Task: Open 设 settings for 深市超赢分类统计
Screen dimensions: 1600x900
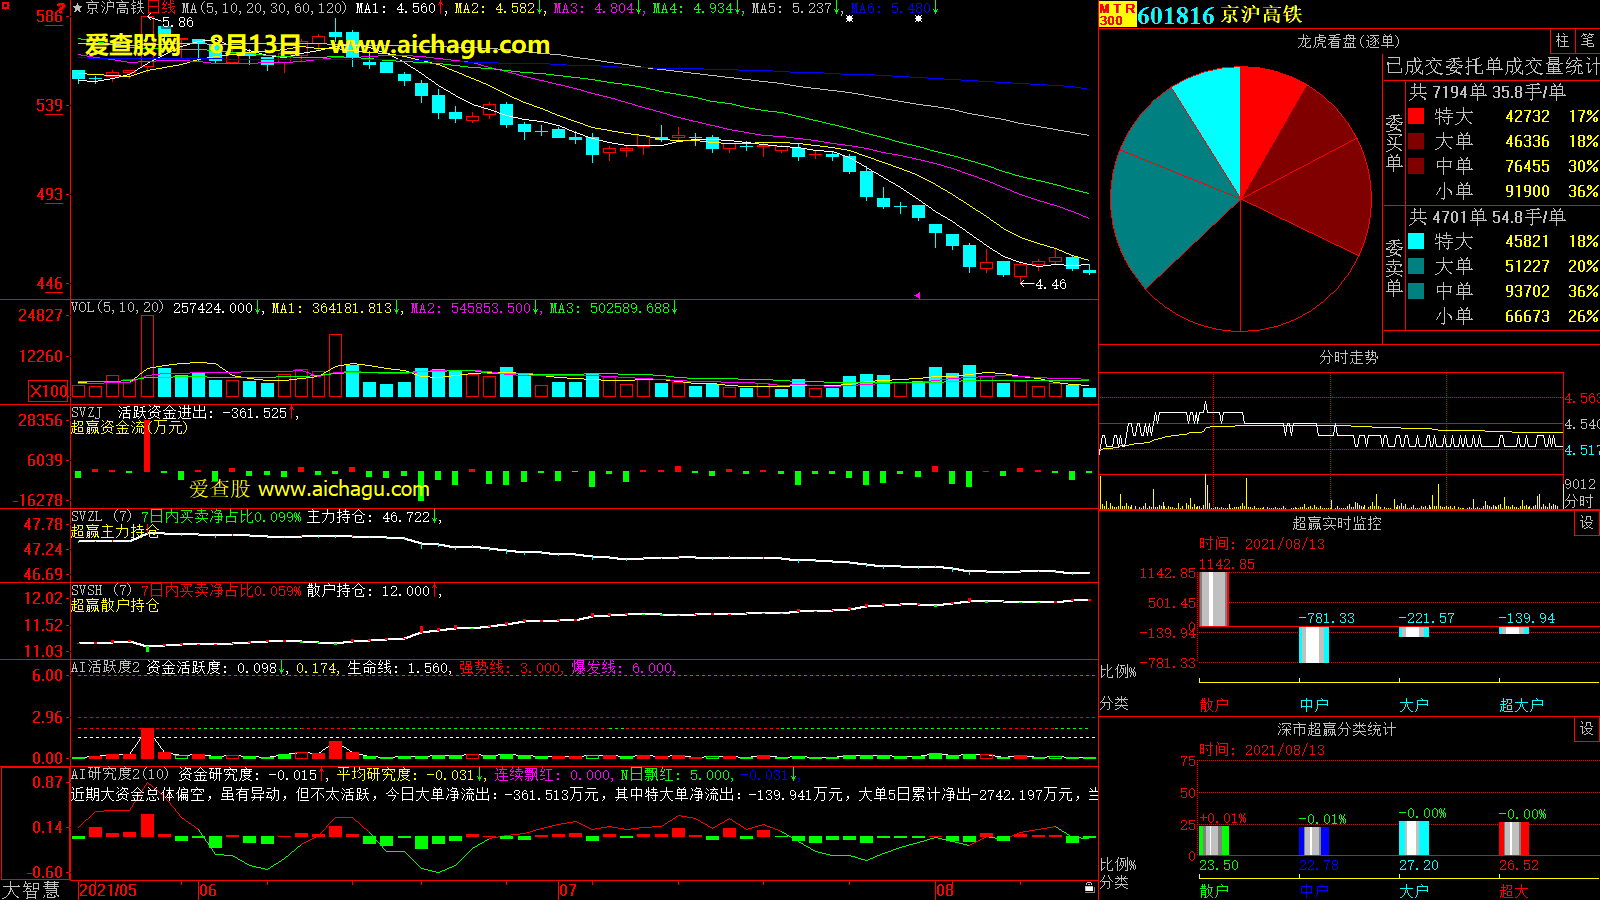Action: point(1586,729)
